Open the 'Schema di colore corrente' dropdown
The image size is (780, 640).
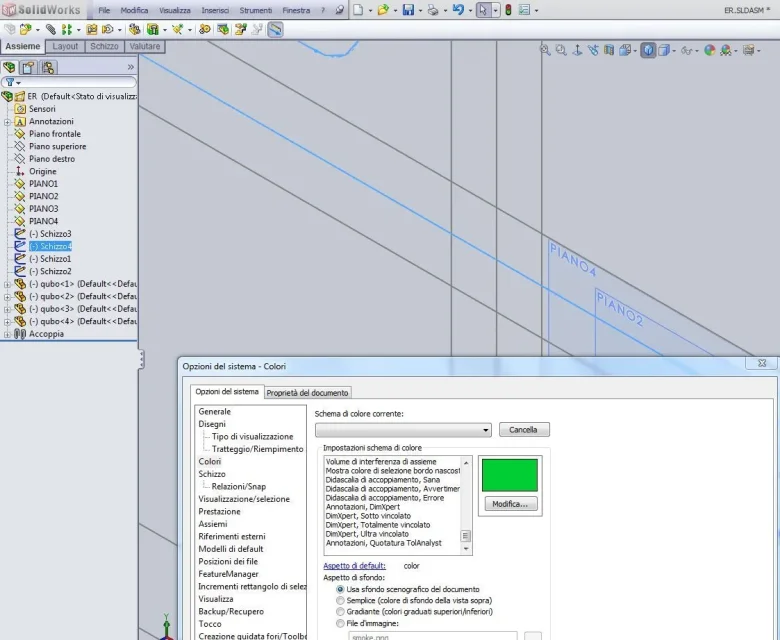(403, 430)
